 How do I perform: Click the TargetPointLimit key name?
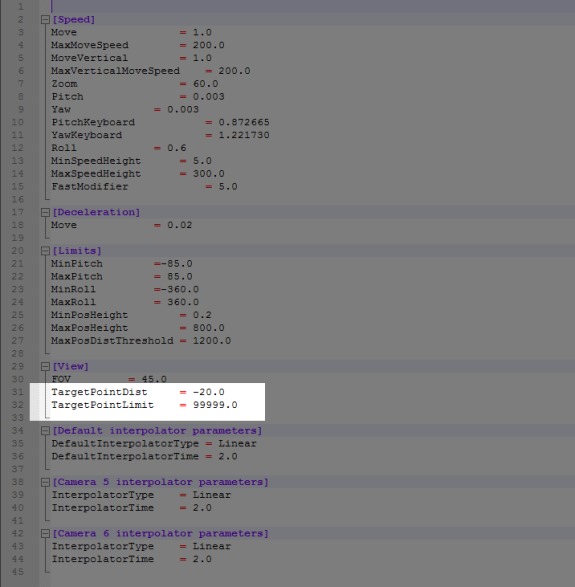103,405
